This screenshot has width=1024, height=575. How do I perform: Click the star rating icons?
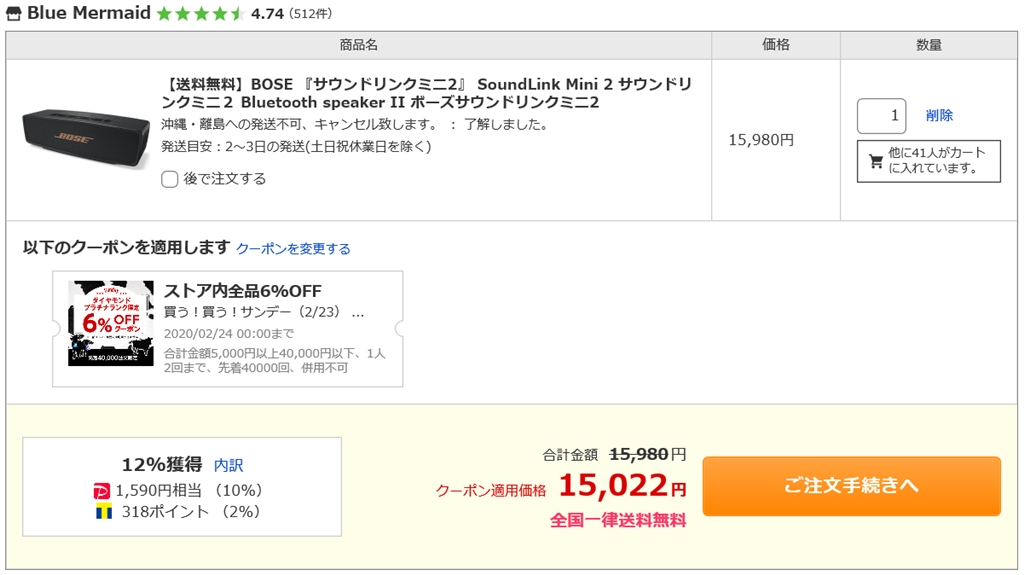[x=200, y=14]
